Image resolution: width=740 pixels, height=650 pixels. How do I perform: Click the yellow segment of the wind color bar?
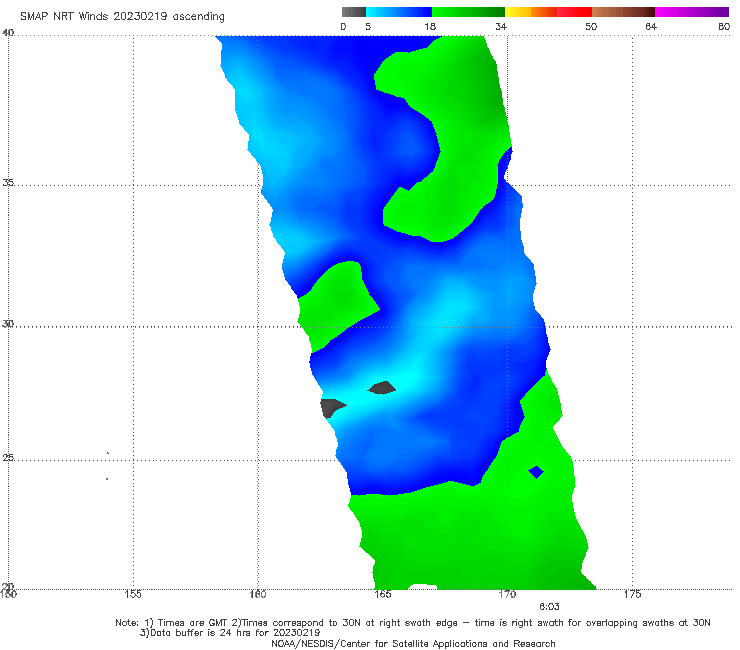pyautogui.click(x=518, y=12)
